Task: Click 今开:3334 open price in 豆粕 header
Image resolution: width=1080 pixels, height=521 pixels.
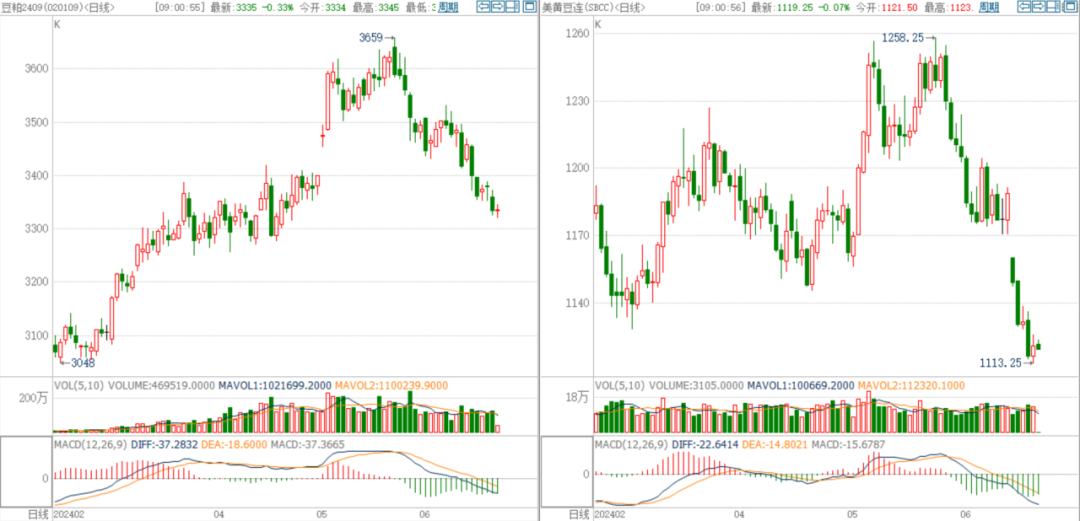Action: point(323,8)
